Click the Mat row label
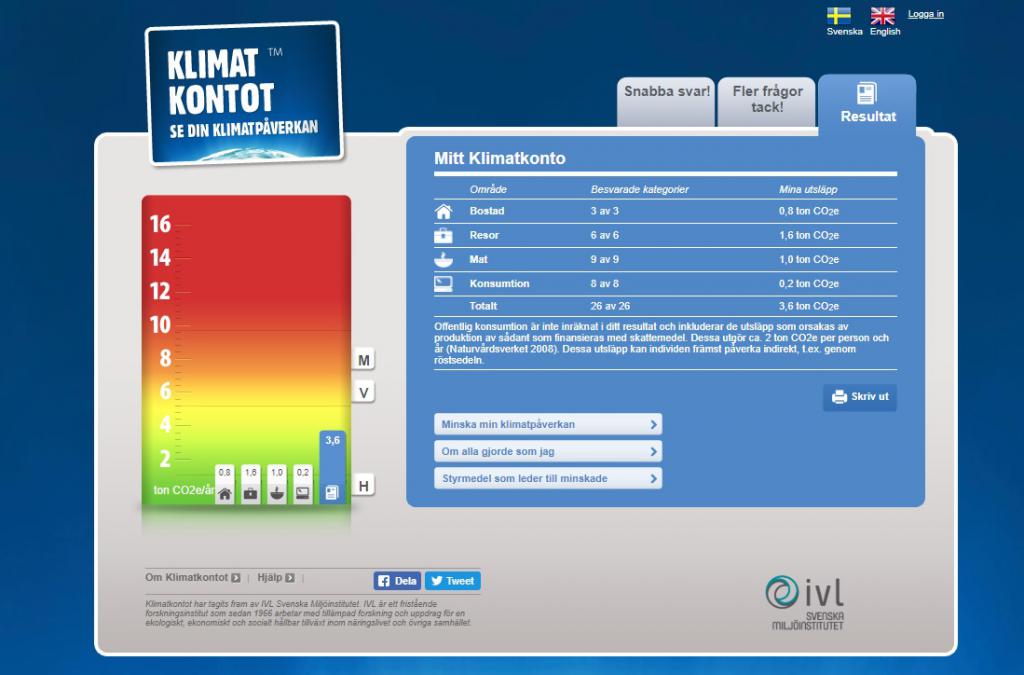1024x675 pixels. [x=479, y=259]
